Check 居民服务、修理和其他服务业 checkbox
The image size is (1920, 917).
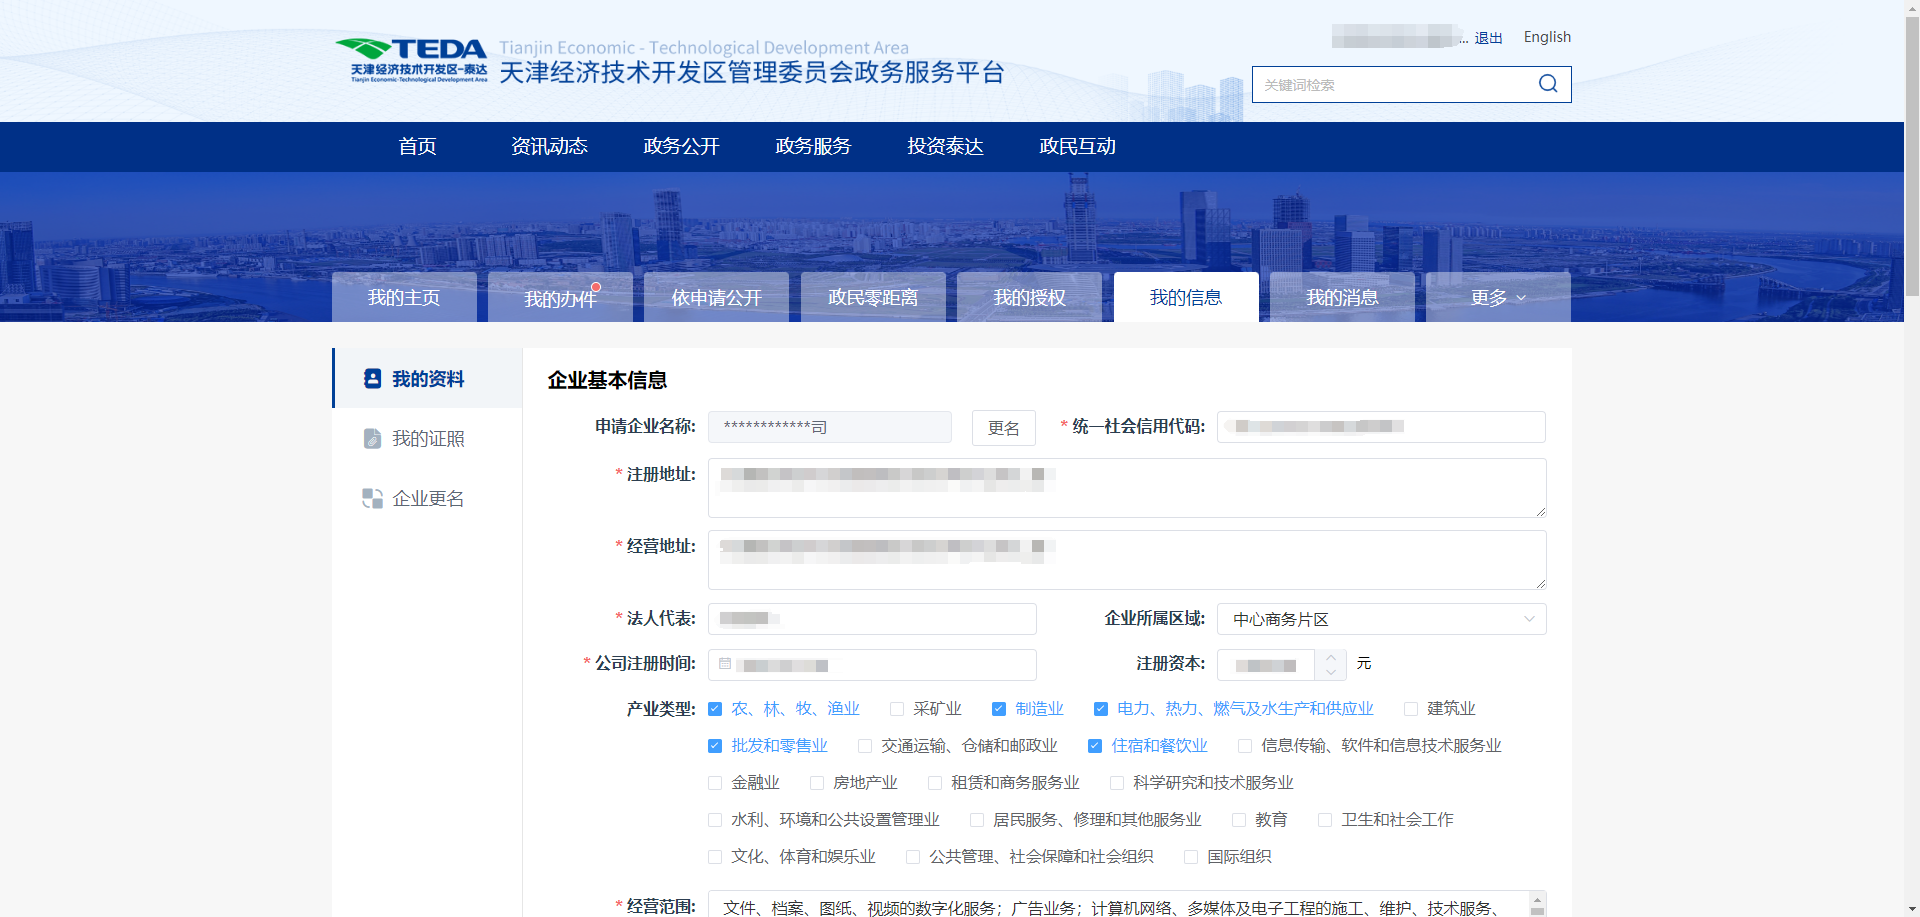(977, 820)
